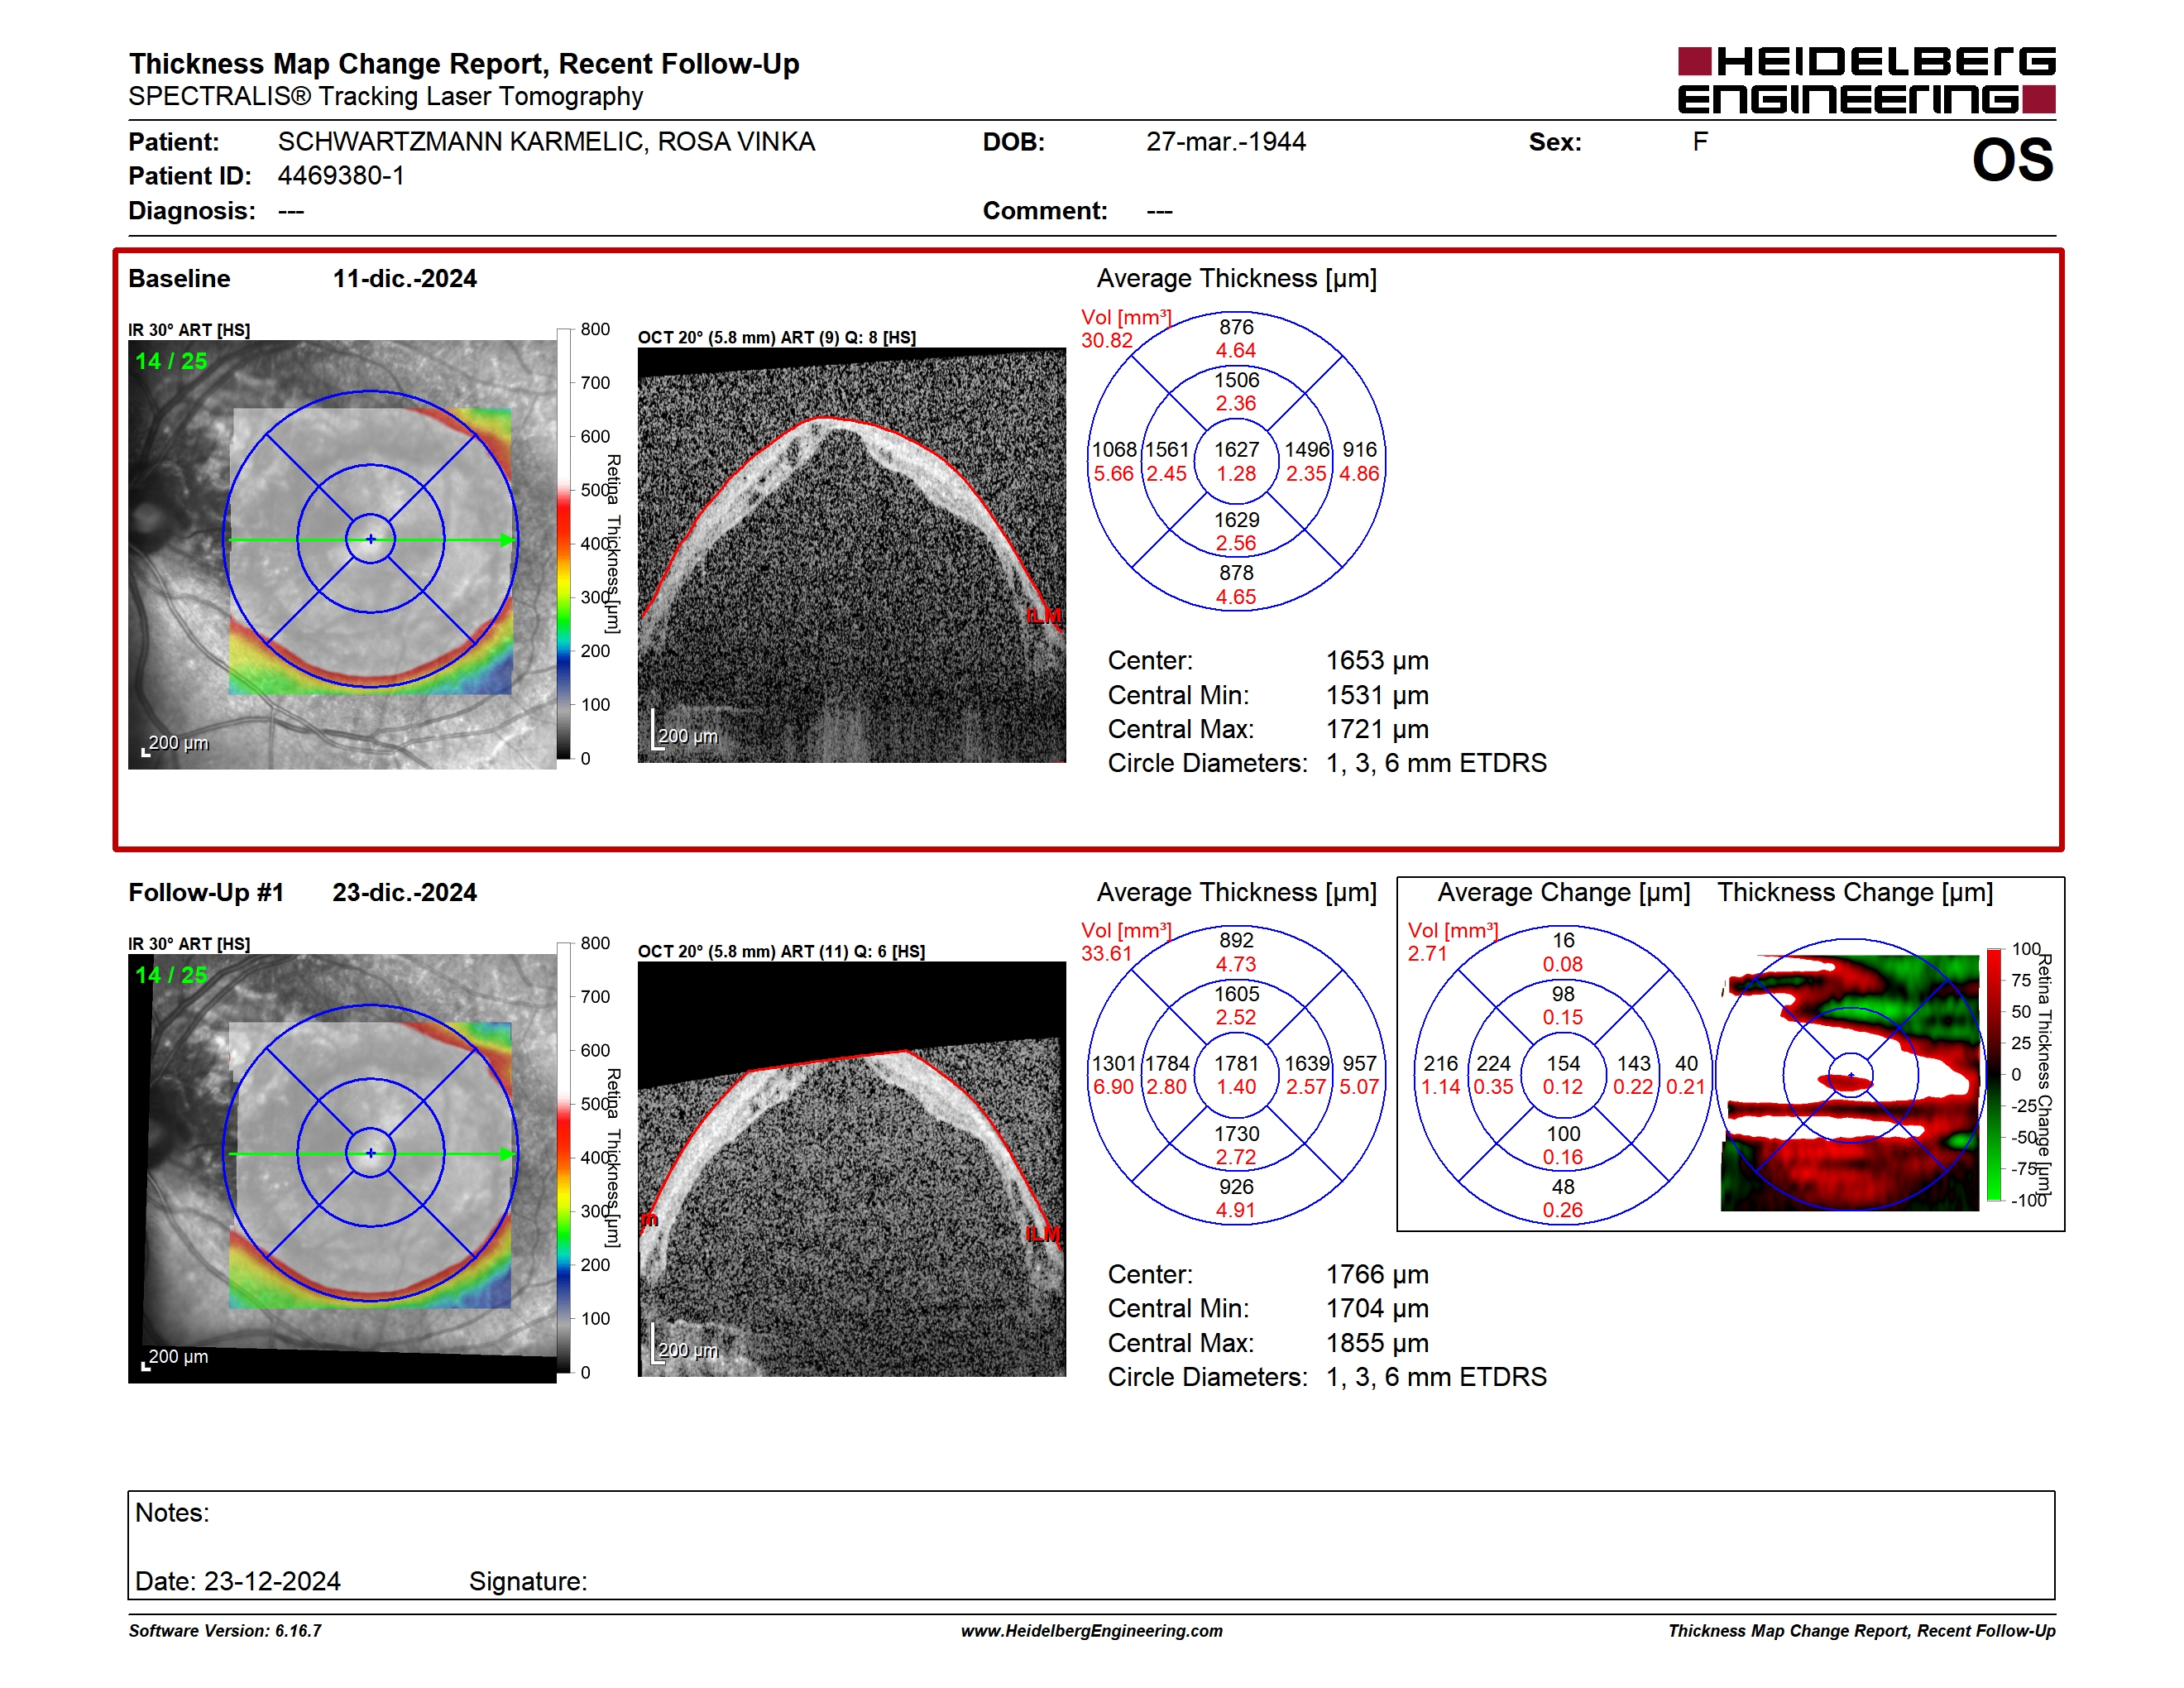Viewport: 2184px width, 1688px height.
Task: Select Baseline Center value 1653 µm
Action: pos(1377,661)
